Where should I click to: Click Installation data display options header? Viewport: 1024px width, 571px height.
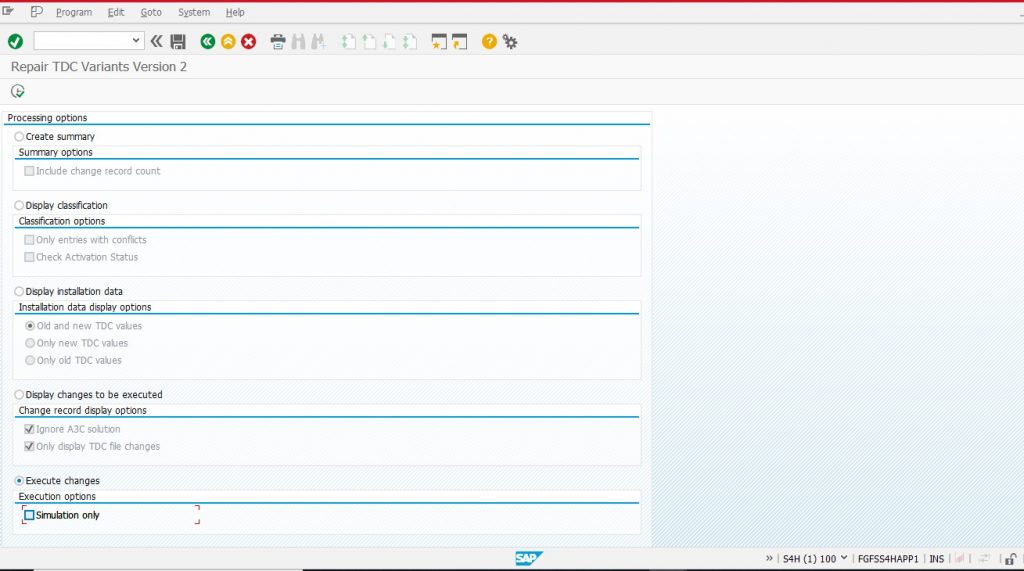tap(85, 307)
